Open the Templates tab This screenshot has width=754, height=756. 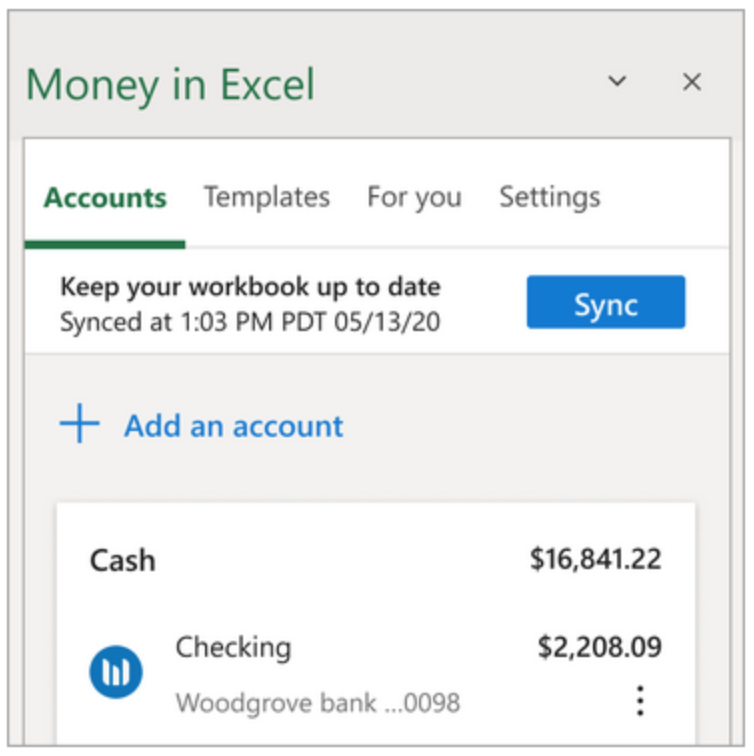pyautogui.click(x=267, y=197)
